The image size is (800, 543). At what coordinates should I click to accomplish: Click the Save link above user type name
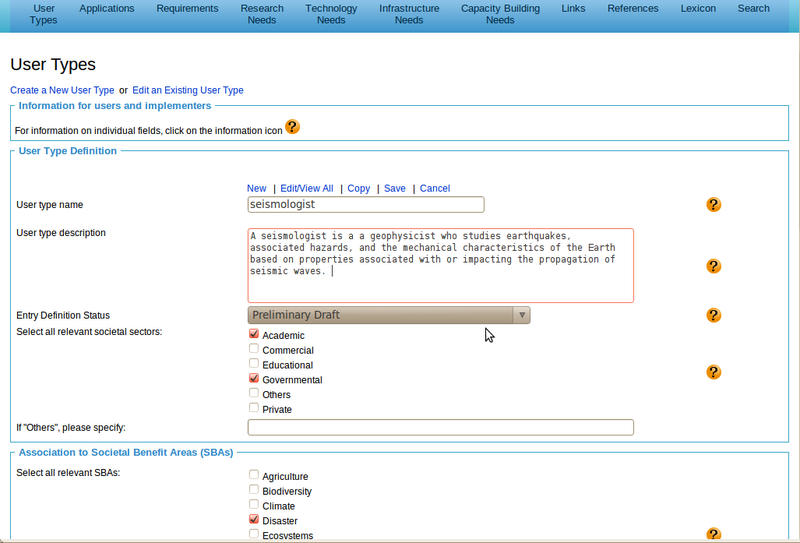[394, 188]
